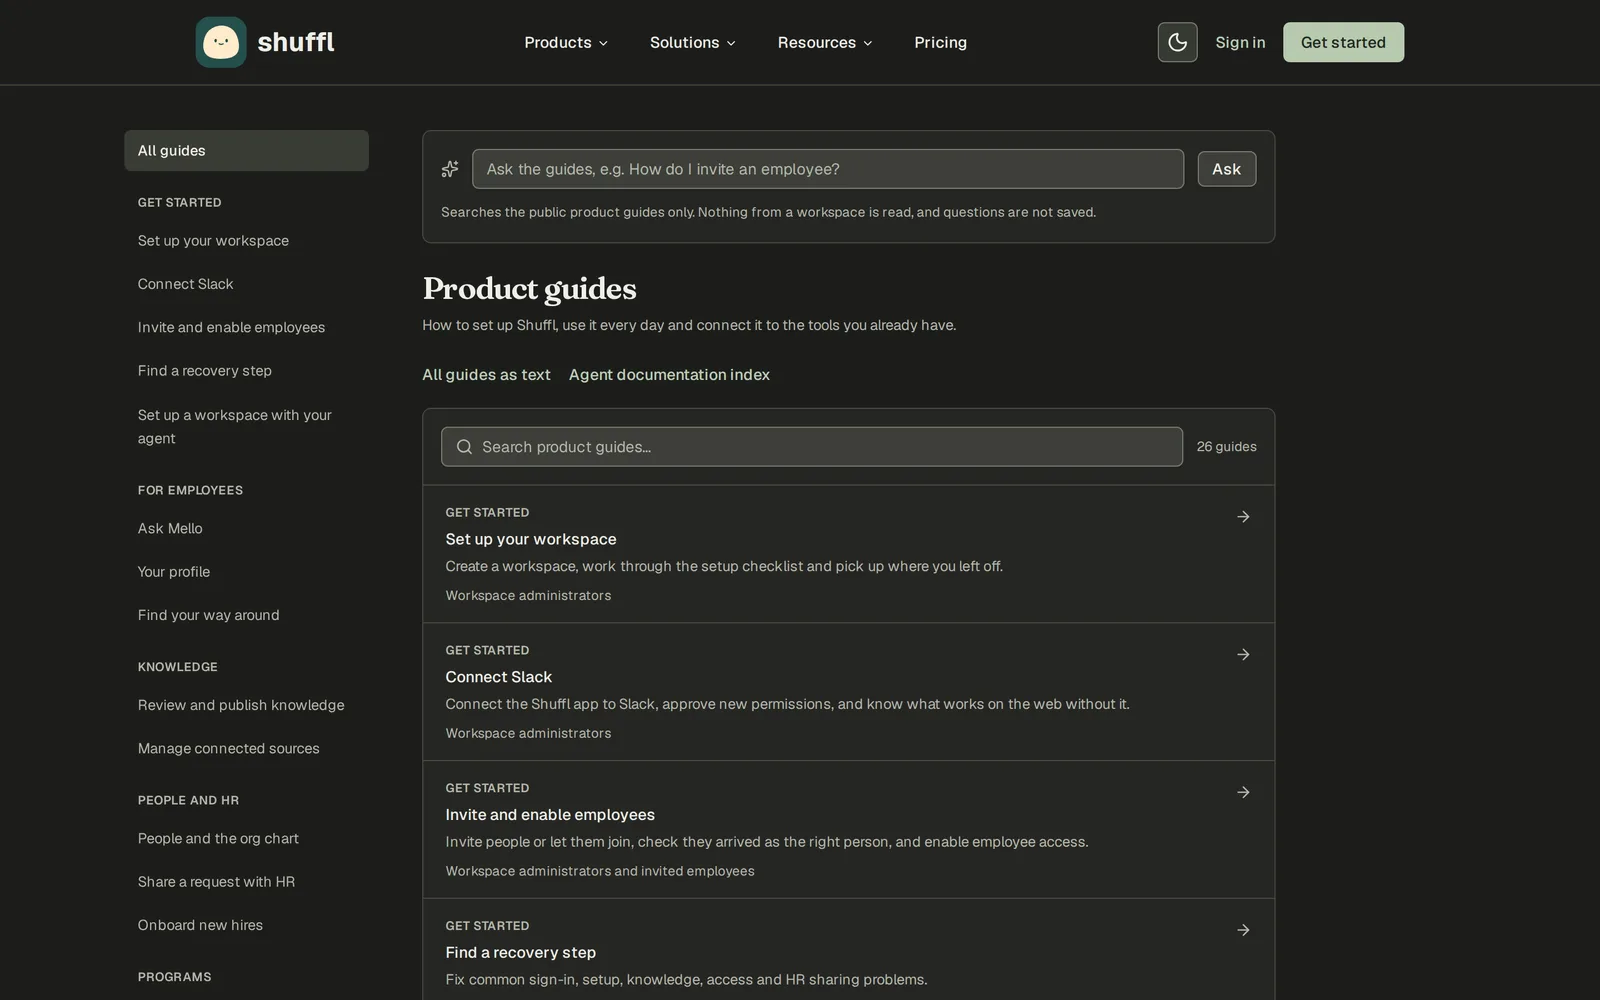This screenshot has width=1600, height=1000.
Task: Open arrow on Set up your workspace card
Action: click(x=1243, y=517)
